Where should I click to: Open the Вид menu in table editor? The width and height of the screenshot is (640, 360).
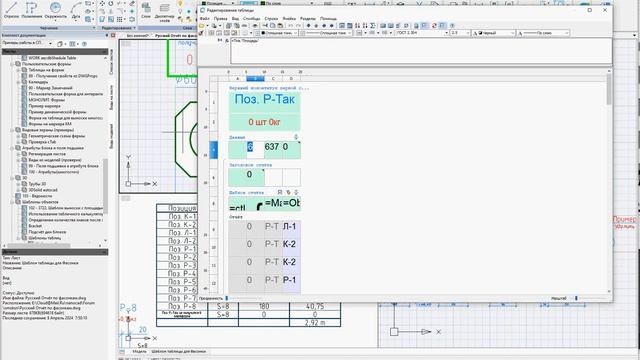pyautogui.click(x=236, y=19)
